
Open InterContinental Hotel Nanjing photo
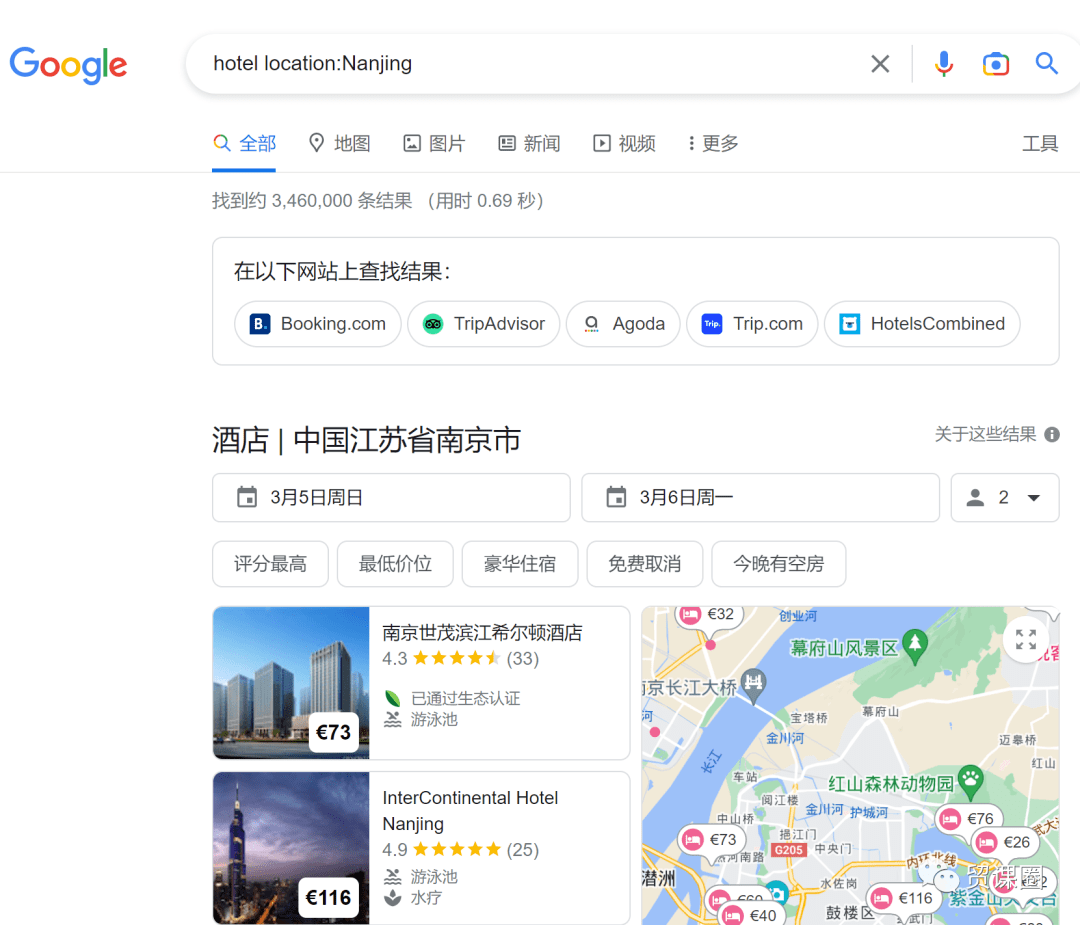click(x=291, y=848)
